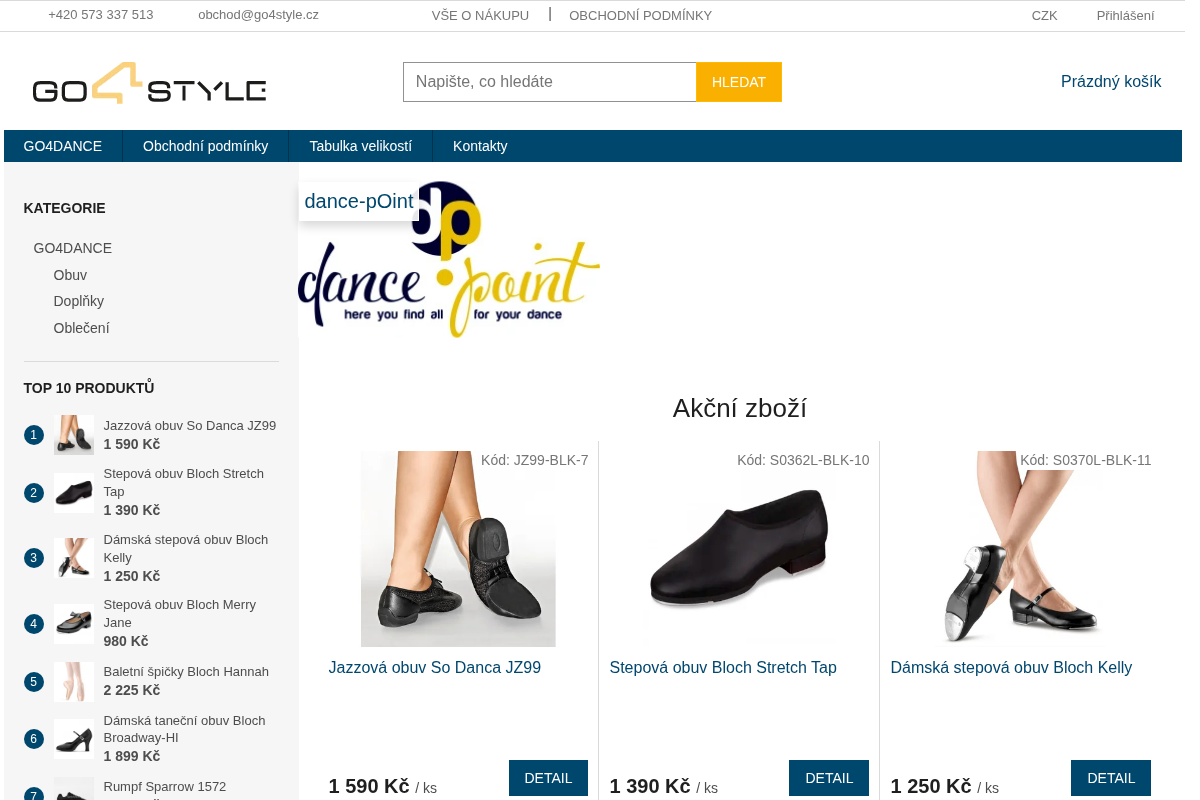Click the GO4STYLE logo
The image size is (1200, 800).
pyautogui.click(x=150, y=83)
